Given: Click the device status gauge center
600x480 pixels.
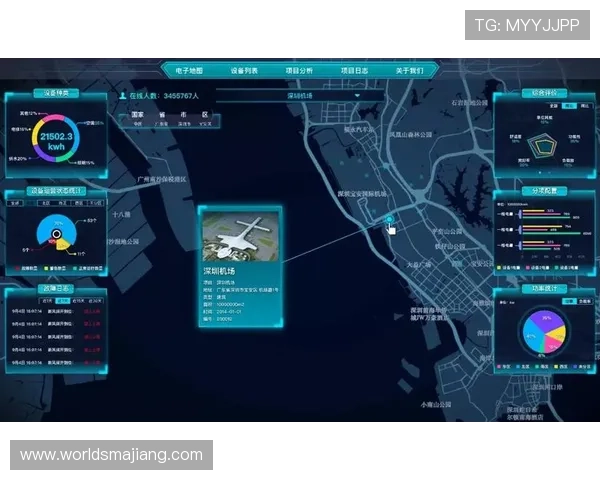Looking at the screenshot, I should tap(55, 235).
